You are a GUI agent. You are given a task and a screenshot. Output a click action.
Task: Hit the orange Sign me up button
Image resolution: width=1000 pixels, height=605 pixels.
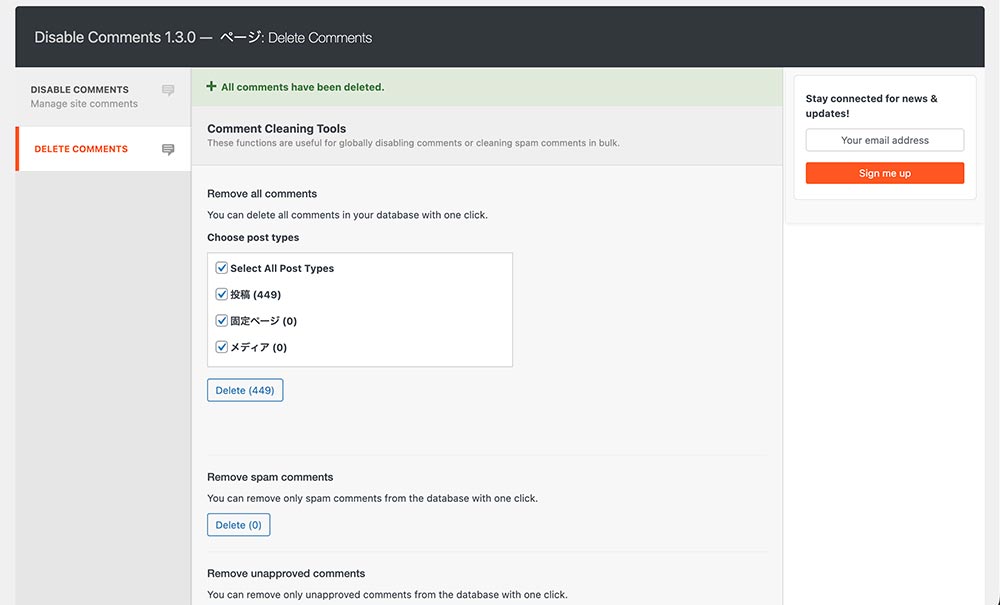coord(884,173)
